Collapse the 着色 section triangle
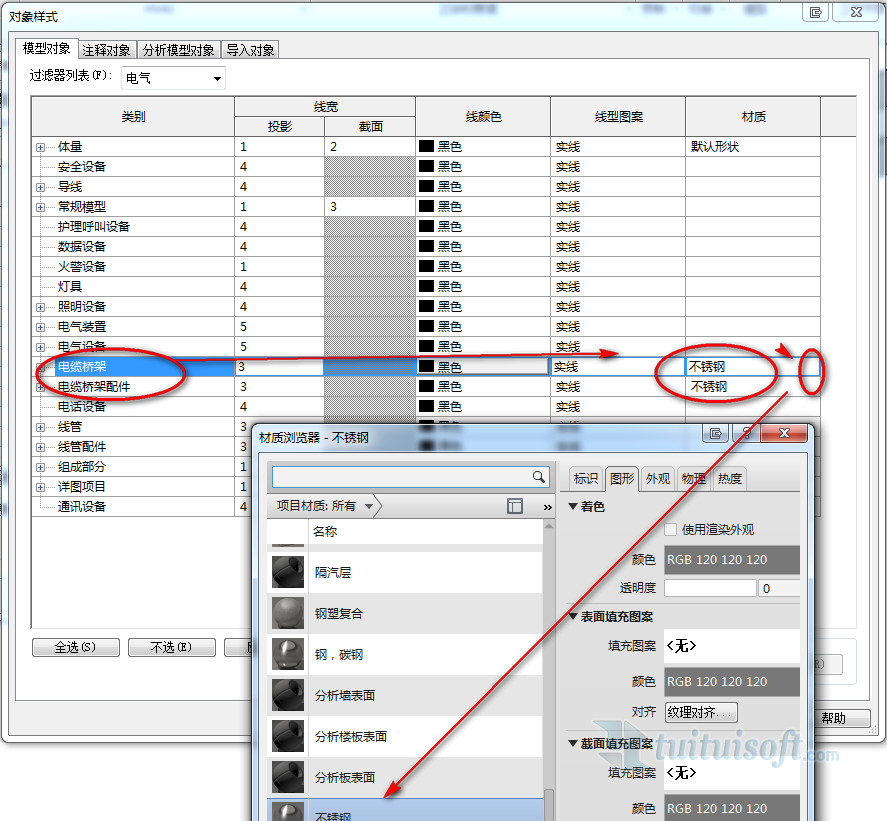The height and width of the screenshot is (821, 887). point(573,507)
